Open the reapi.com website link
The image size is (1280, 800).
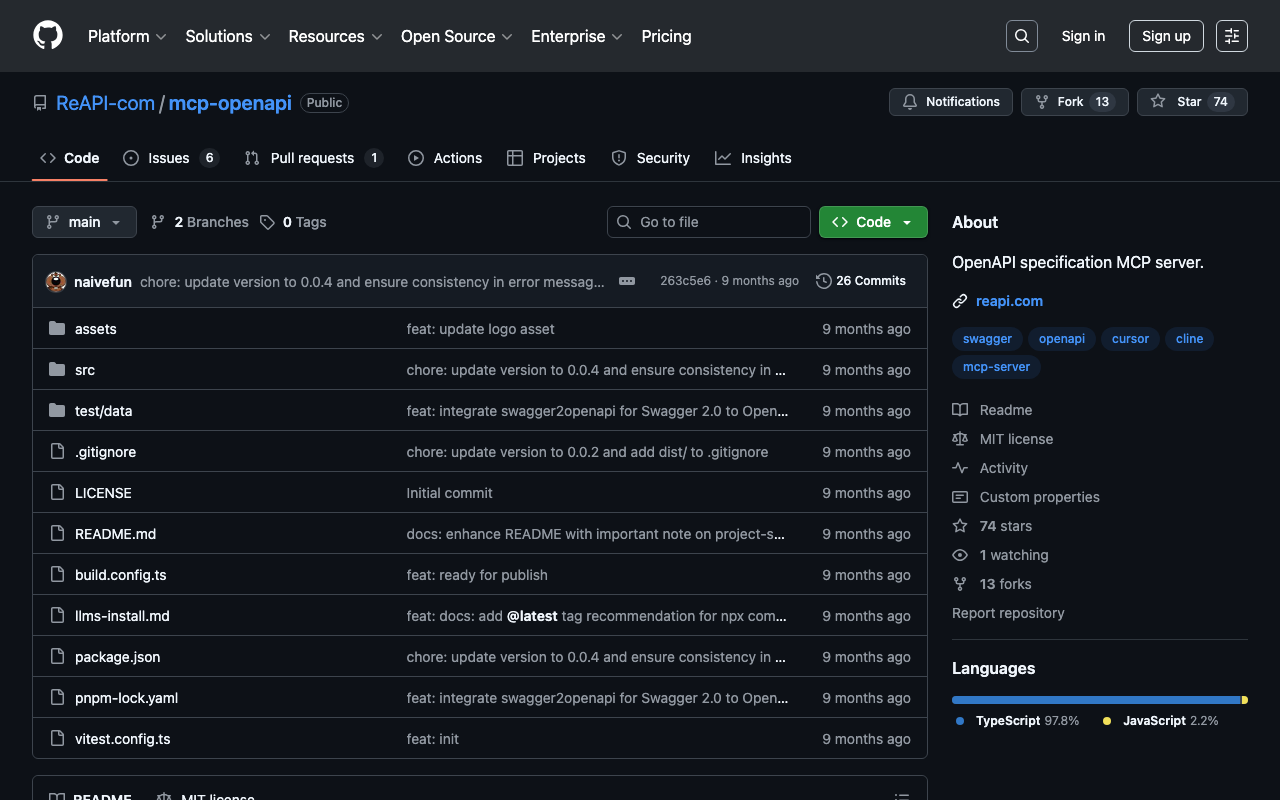point(1009,301)
